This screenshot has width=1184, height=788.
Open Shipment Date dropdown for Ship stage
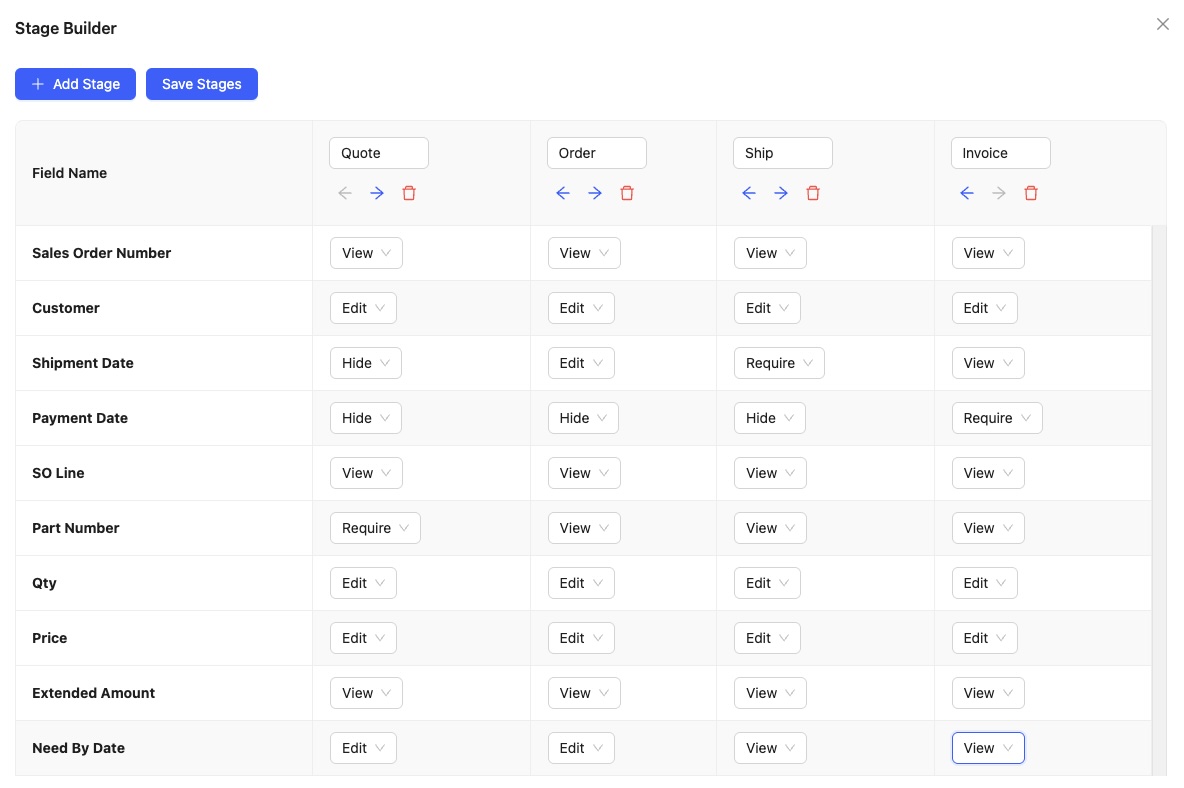(779, 363)
